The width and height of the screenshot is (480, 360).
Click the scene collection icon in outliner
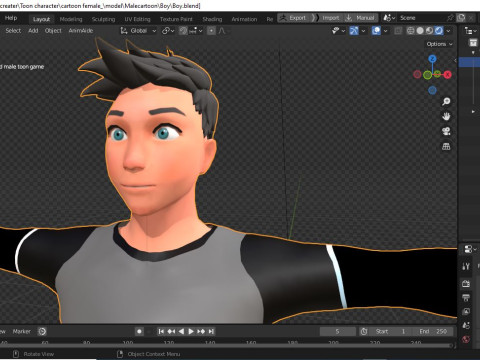[x=473, y=42]
